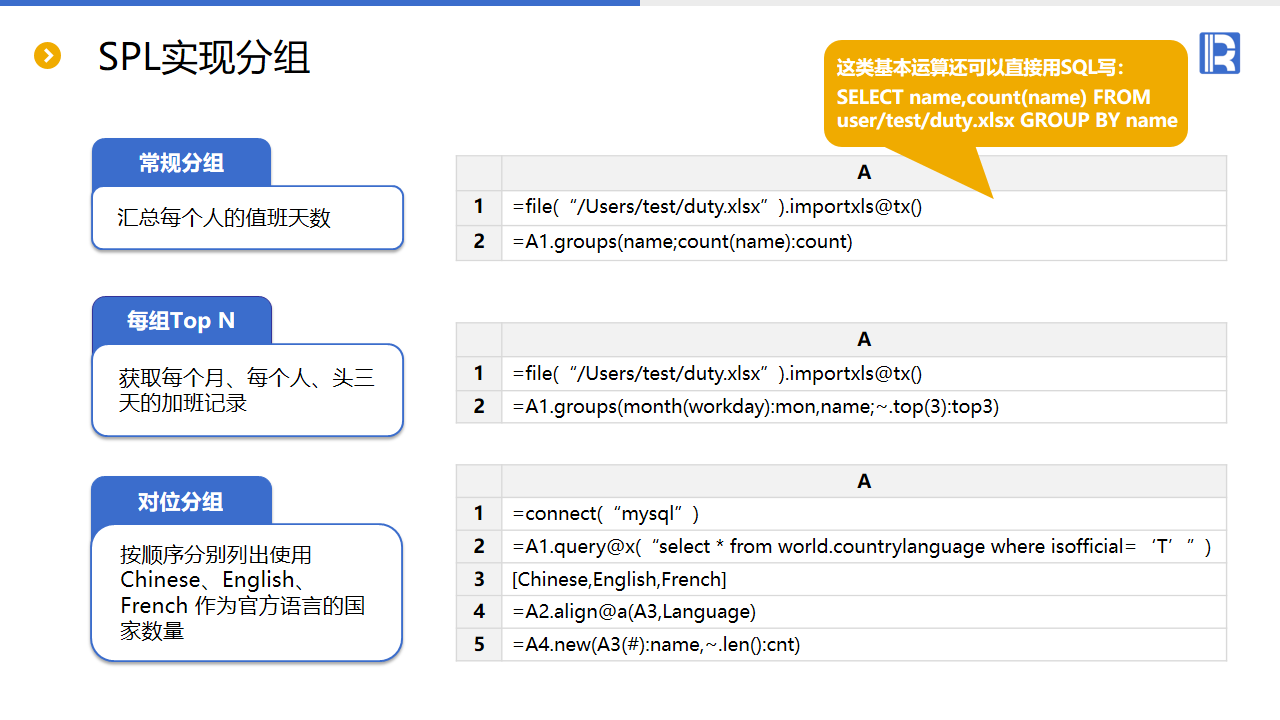The image size is (1280, 720).
Task: Select the [Chinese,English,French] cell
Action: pyautogui.click(x=863, y=580)
